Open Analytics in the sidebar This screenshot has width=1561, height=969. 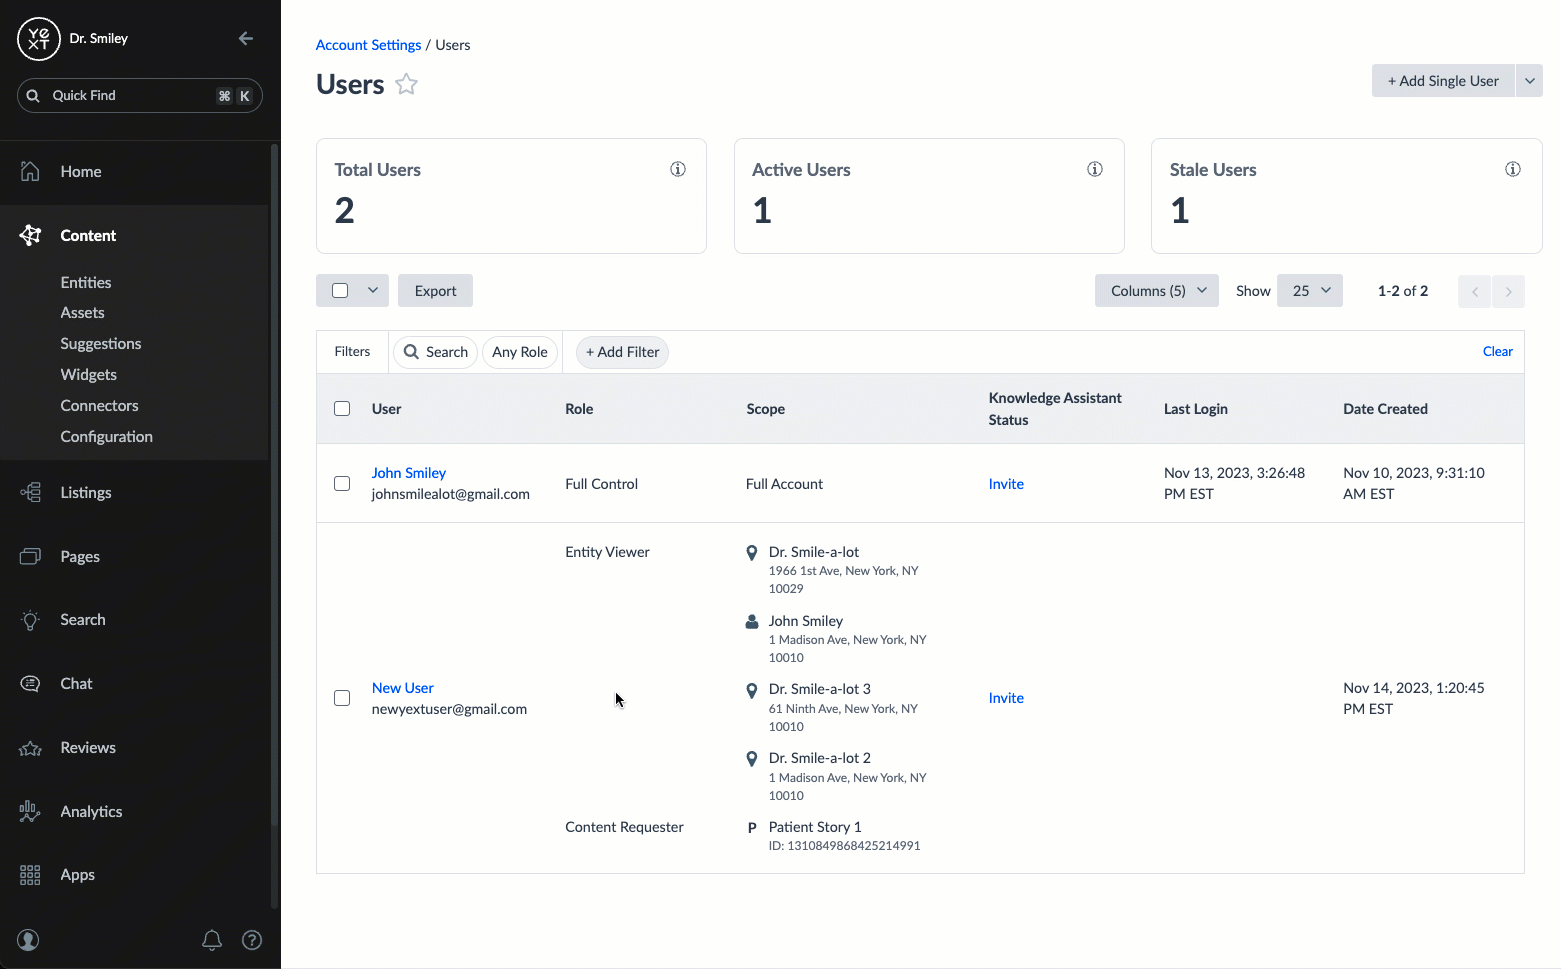[x=91, y=812]
